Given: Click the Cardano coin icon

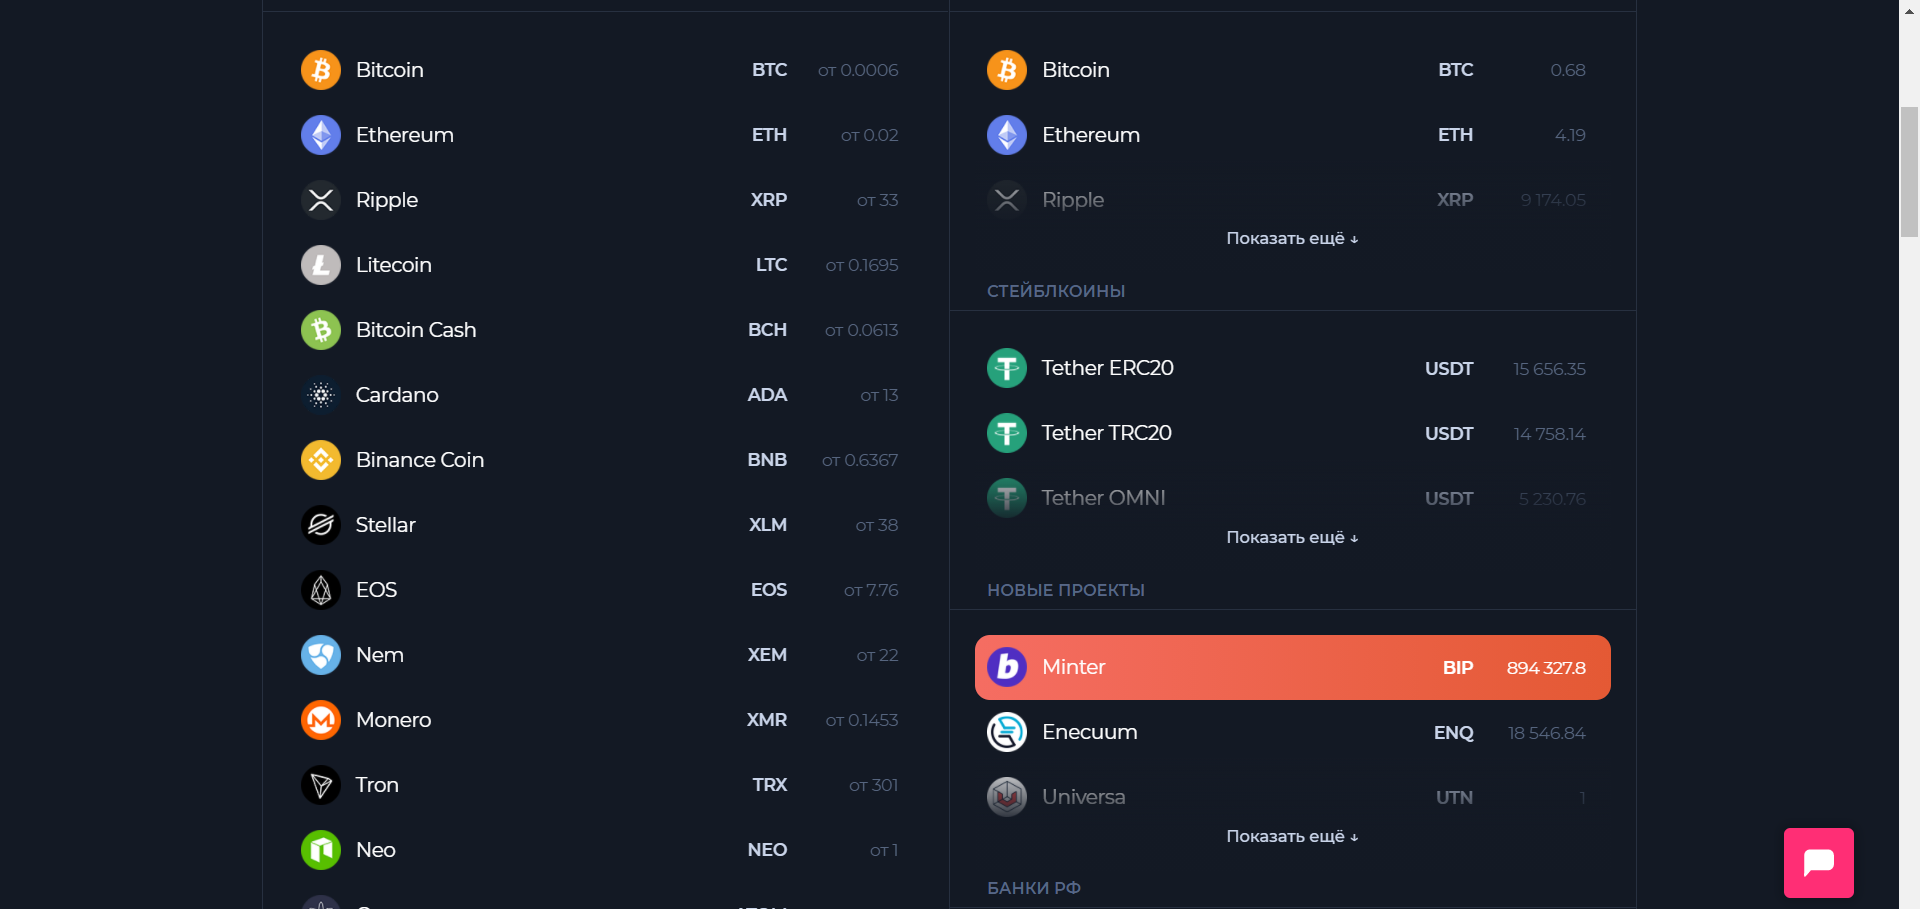Looking at the screenshot, I should [321, 395].
